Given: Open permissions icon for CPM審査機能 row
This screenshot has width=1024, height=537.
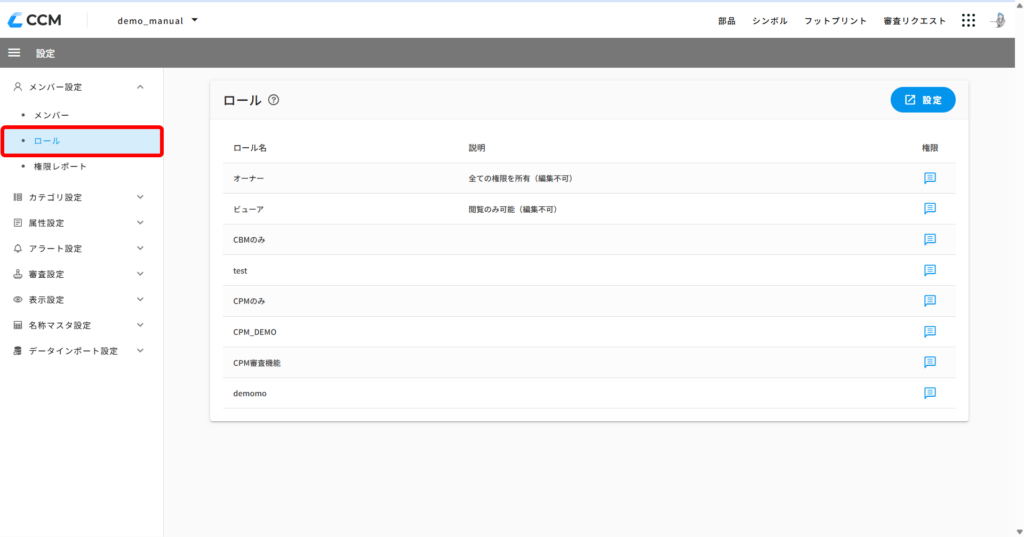Looking at the screenshot, I should [930, 362].
